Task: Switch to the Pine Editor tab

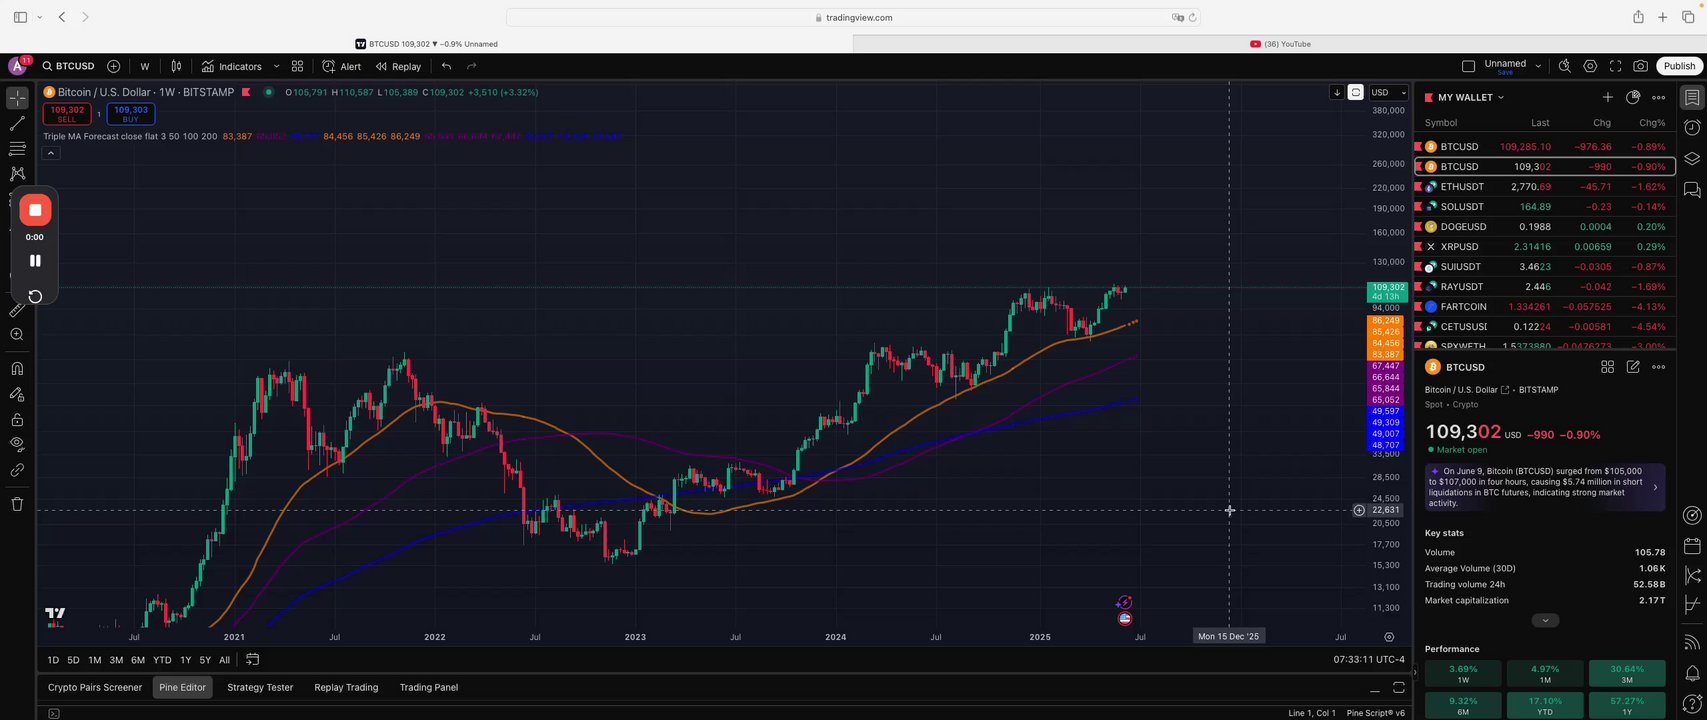Action: point(182,687)
